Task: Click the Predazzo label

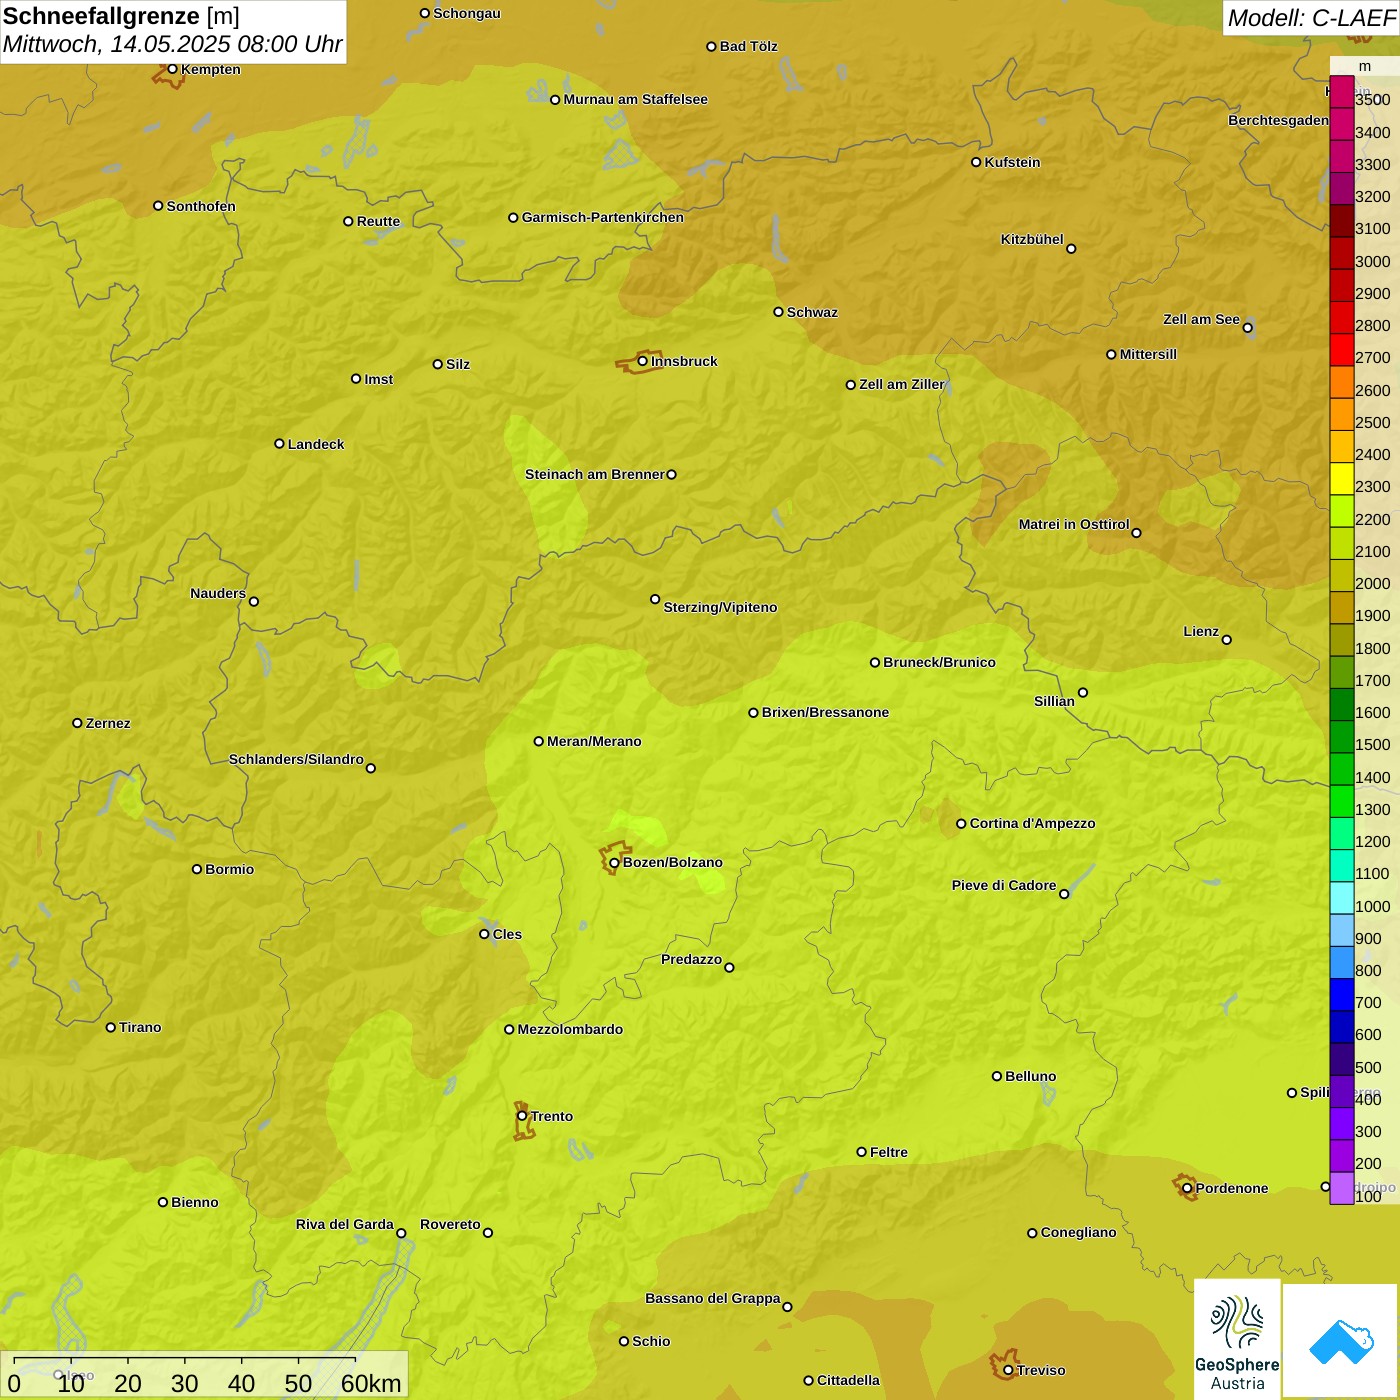Action: [x=691, y=959]
